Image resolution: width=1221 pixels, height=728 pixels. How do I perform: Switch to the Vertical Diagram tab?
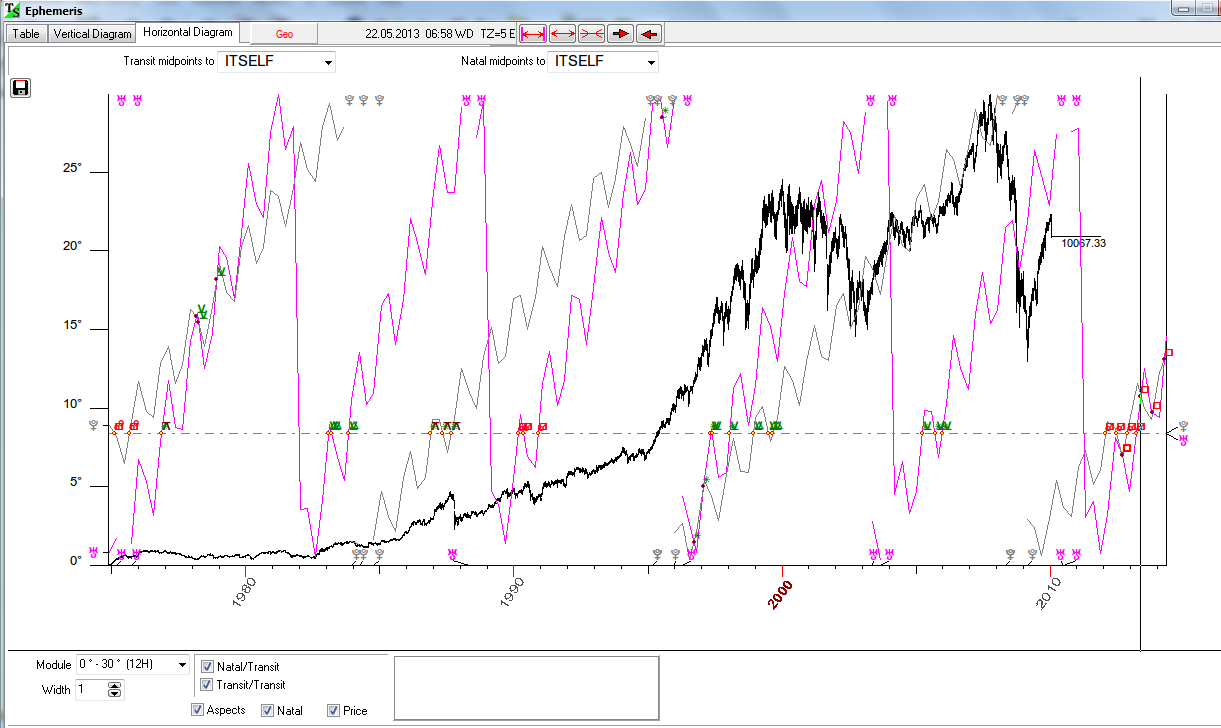tap(92, 34)
